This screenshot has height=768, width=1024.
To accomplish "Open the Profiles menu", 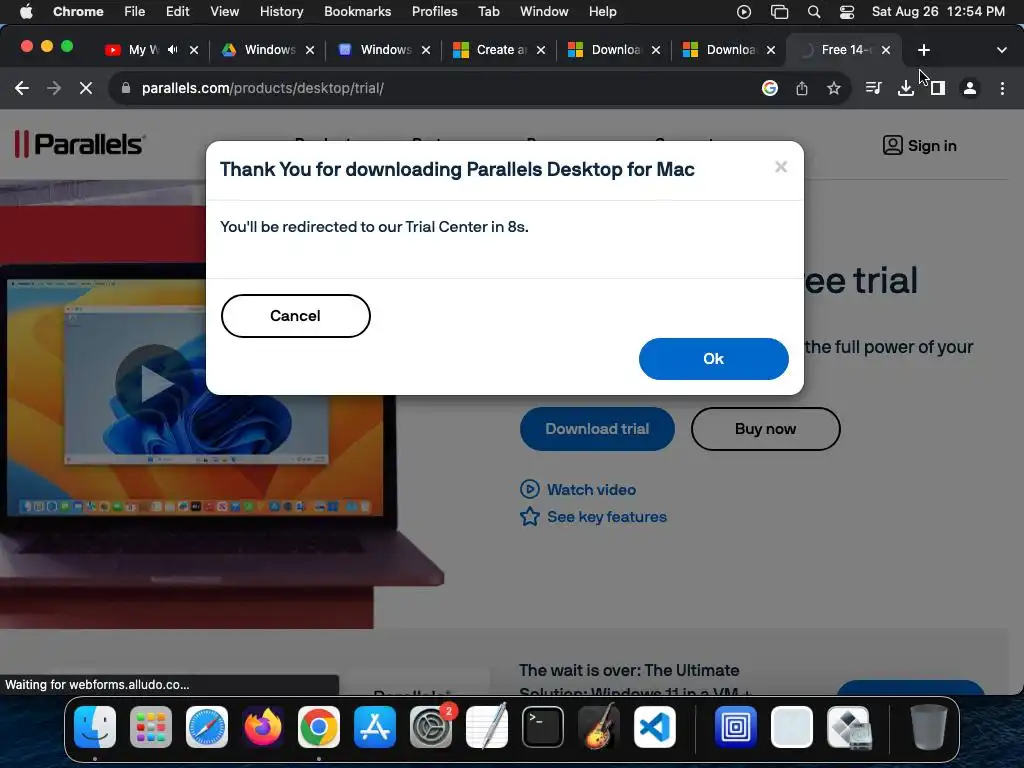I will click(x=434, y=12).
